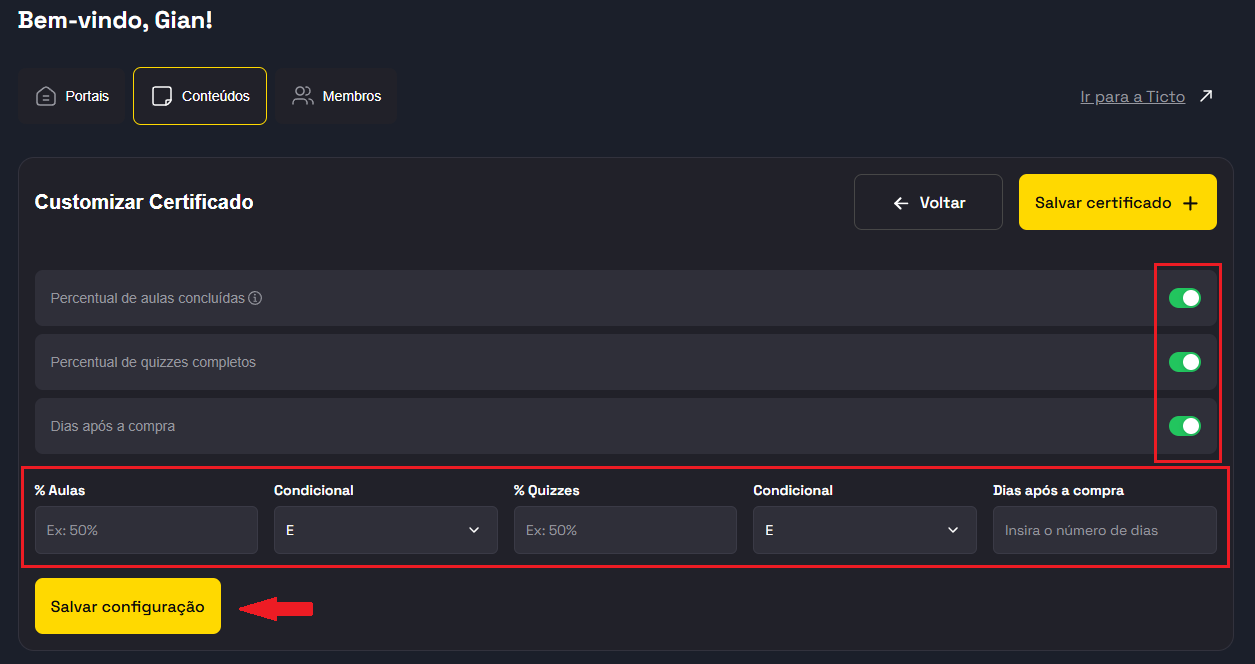The height and width of the screenshot is (664, 1255).
Task: Switch to the Portais tab
Action: [x=72, y=96]
